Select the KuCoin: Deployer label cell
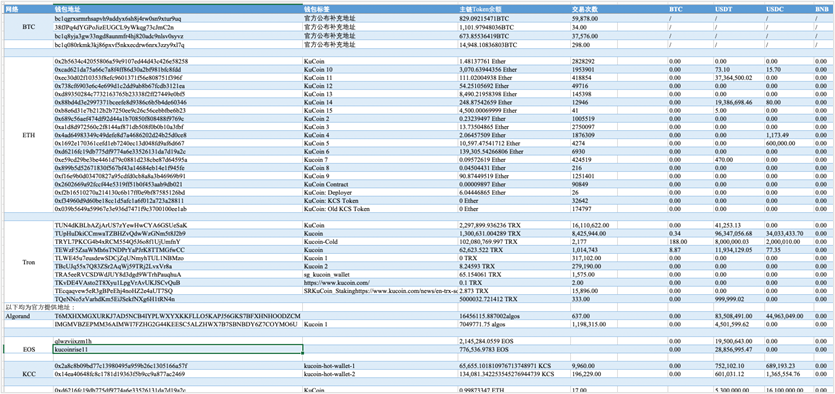835x394 pixels. click(380, 192)
